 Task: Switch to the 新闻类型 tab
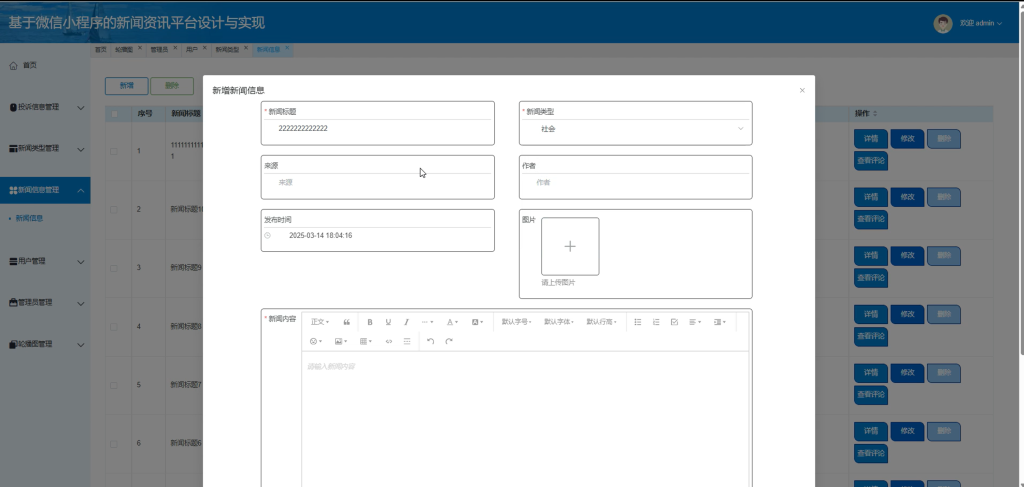227,50
